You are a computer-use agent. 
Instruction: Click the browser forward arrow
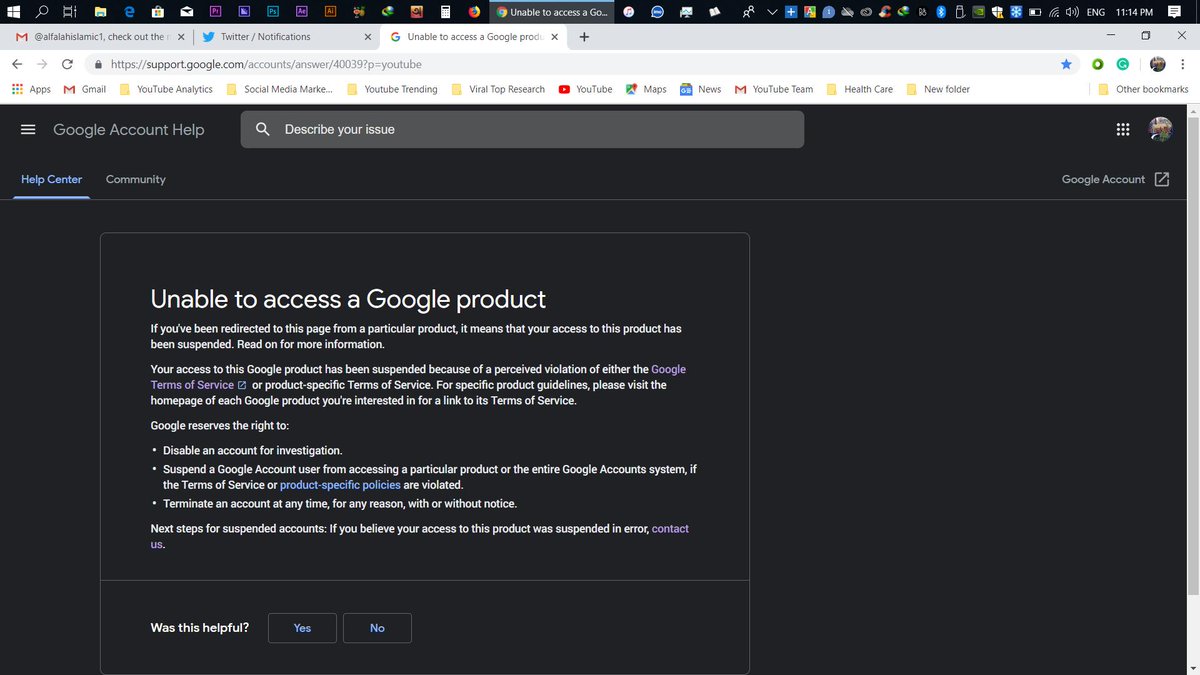pos(42,64)
